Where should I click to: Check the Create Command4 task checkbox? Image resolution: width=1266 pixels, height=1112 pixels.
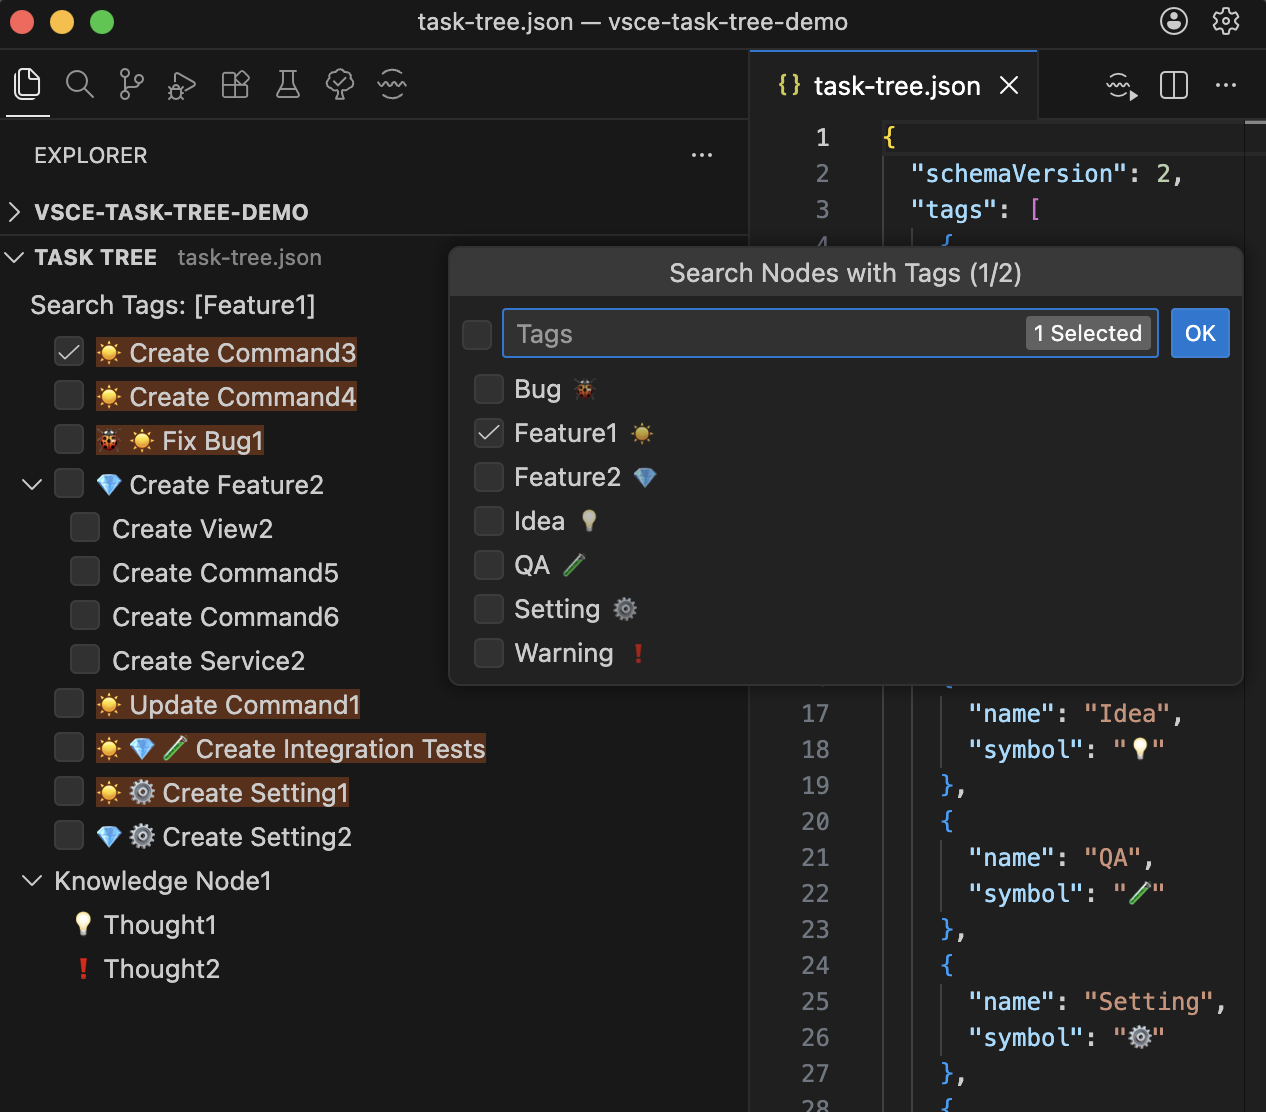point(69,396)
